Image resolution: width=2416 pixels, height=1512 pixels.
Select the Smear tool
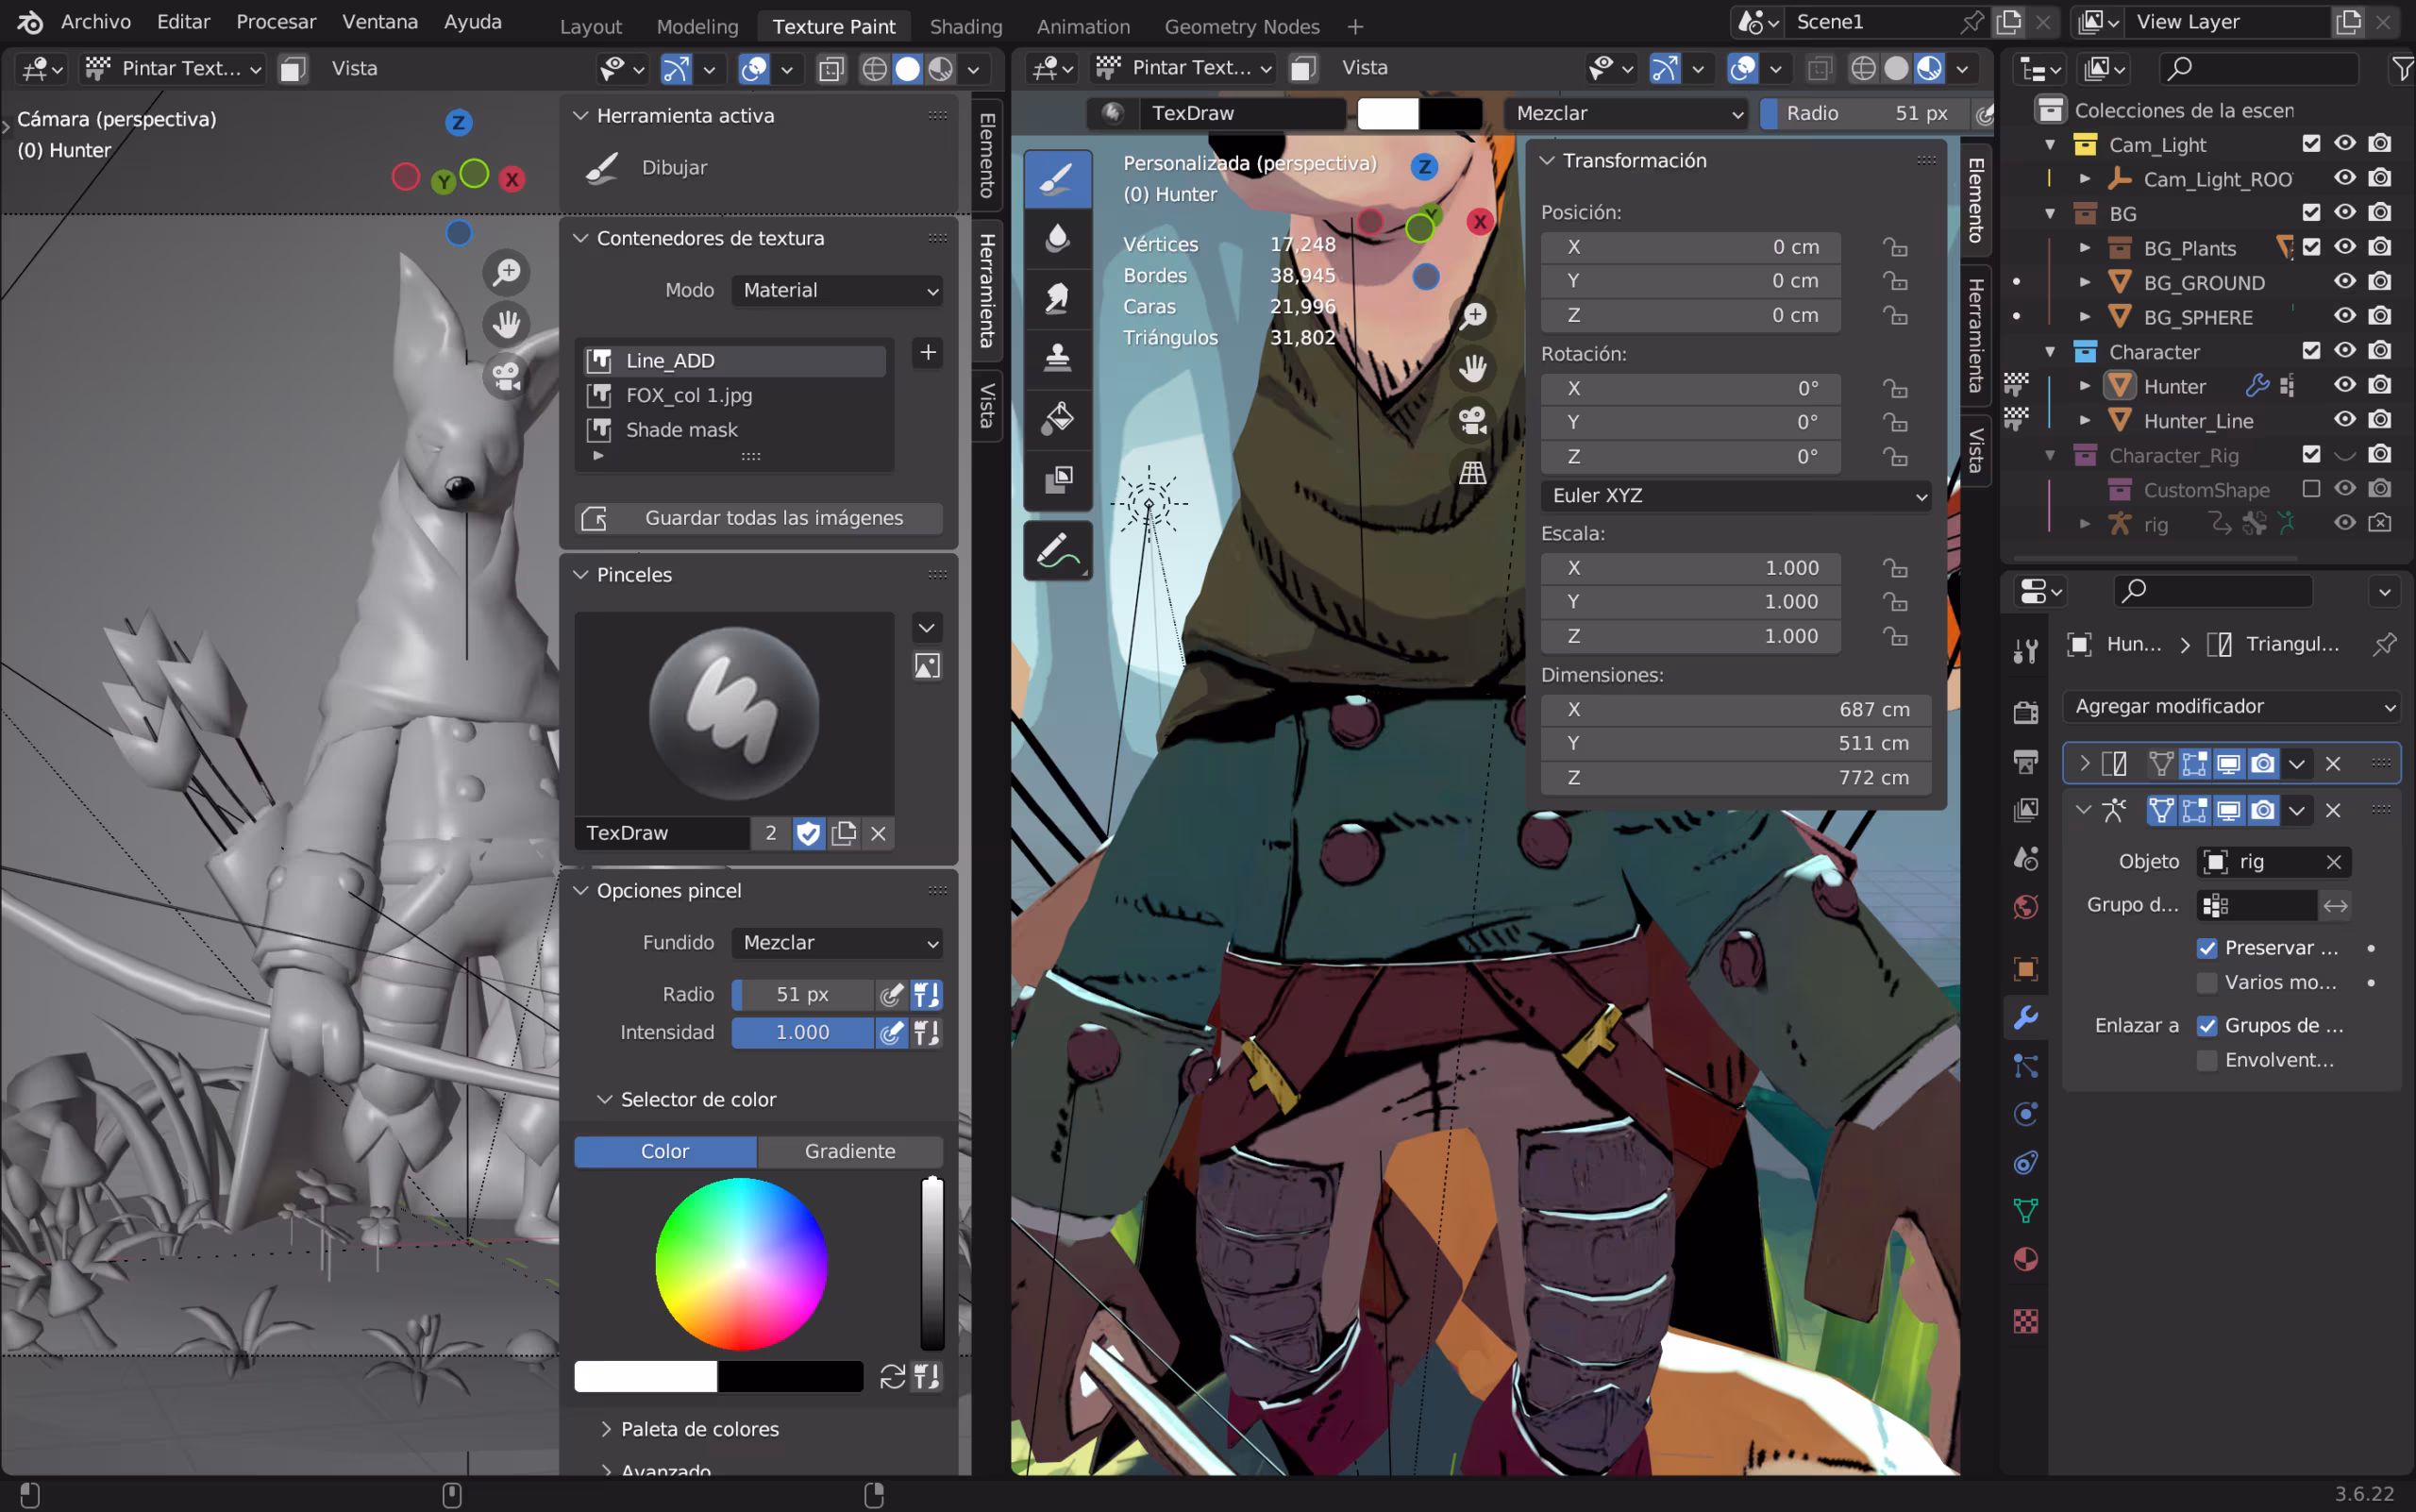click(1057, 297)
